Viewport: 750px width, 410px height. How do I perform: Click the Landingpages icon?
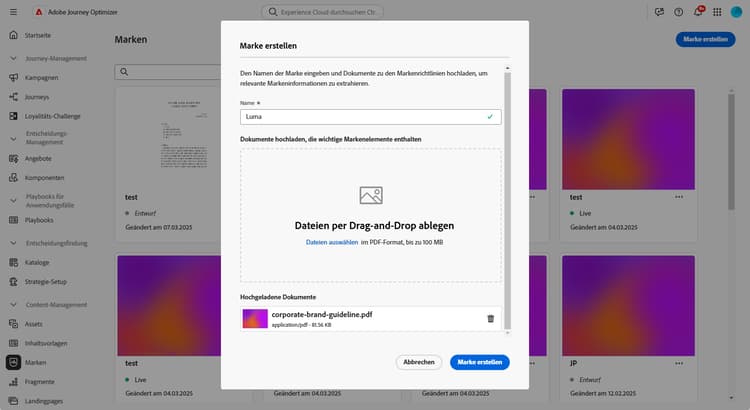point(13,401)
